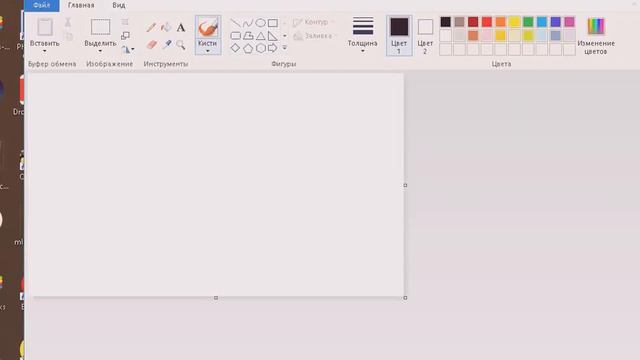Open the Выделить dropdown arrow

[x=100, y=51]
